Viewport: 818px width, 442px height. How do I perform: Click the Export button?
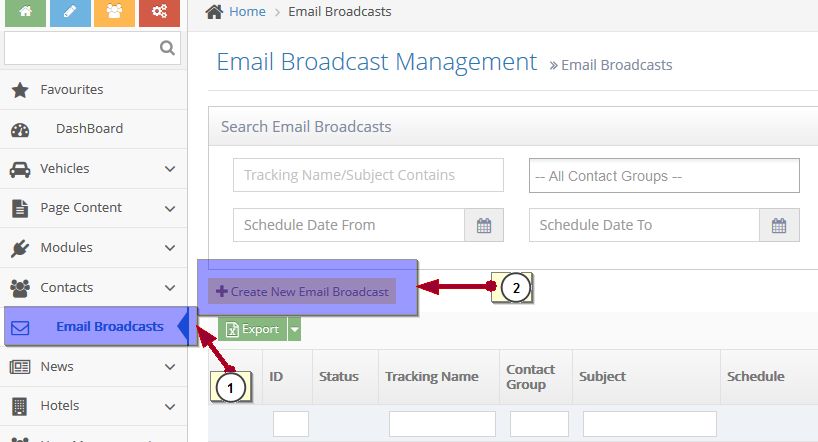click(x=252, y=329)
